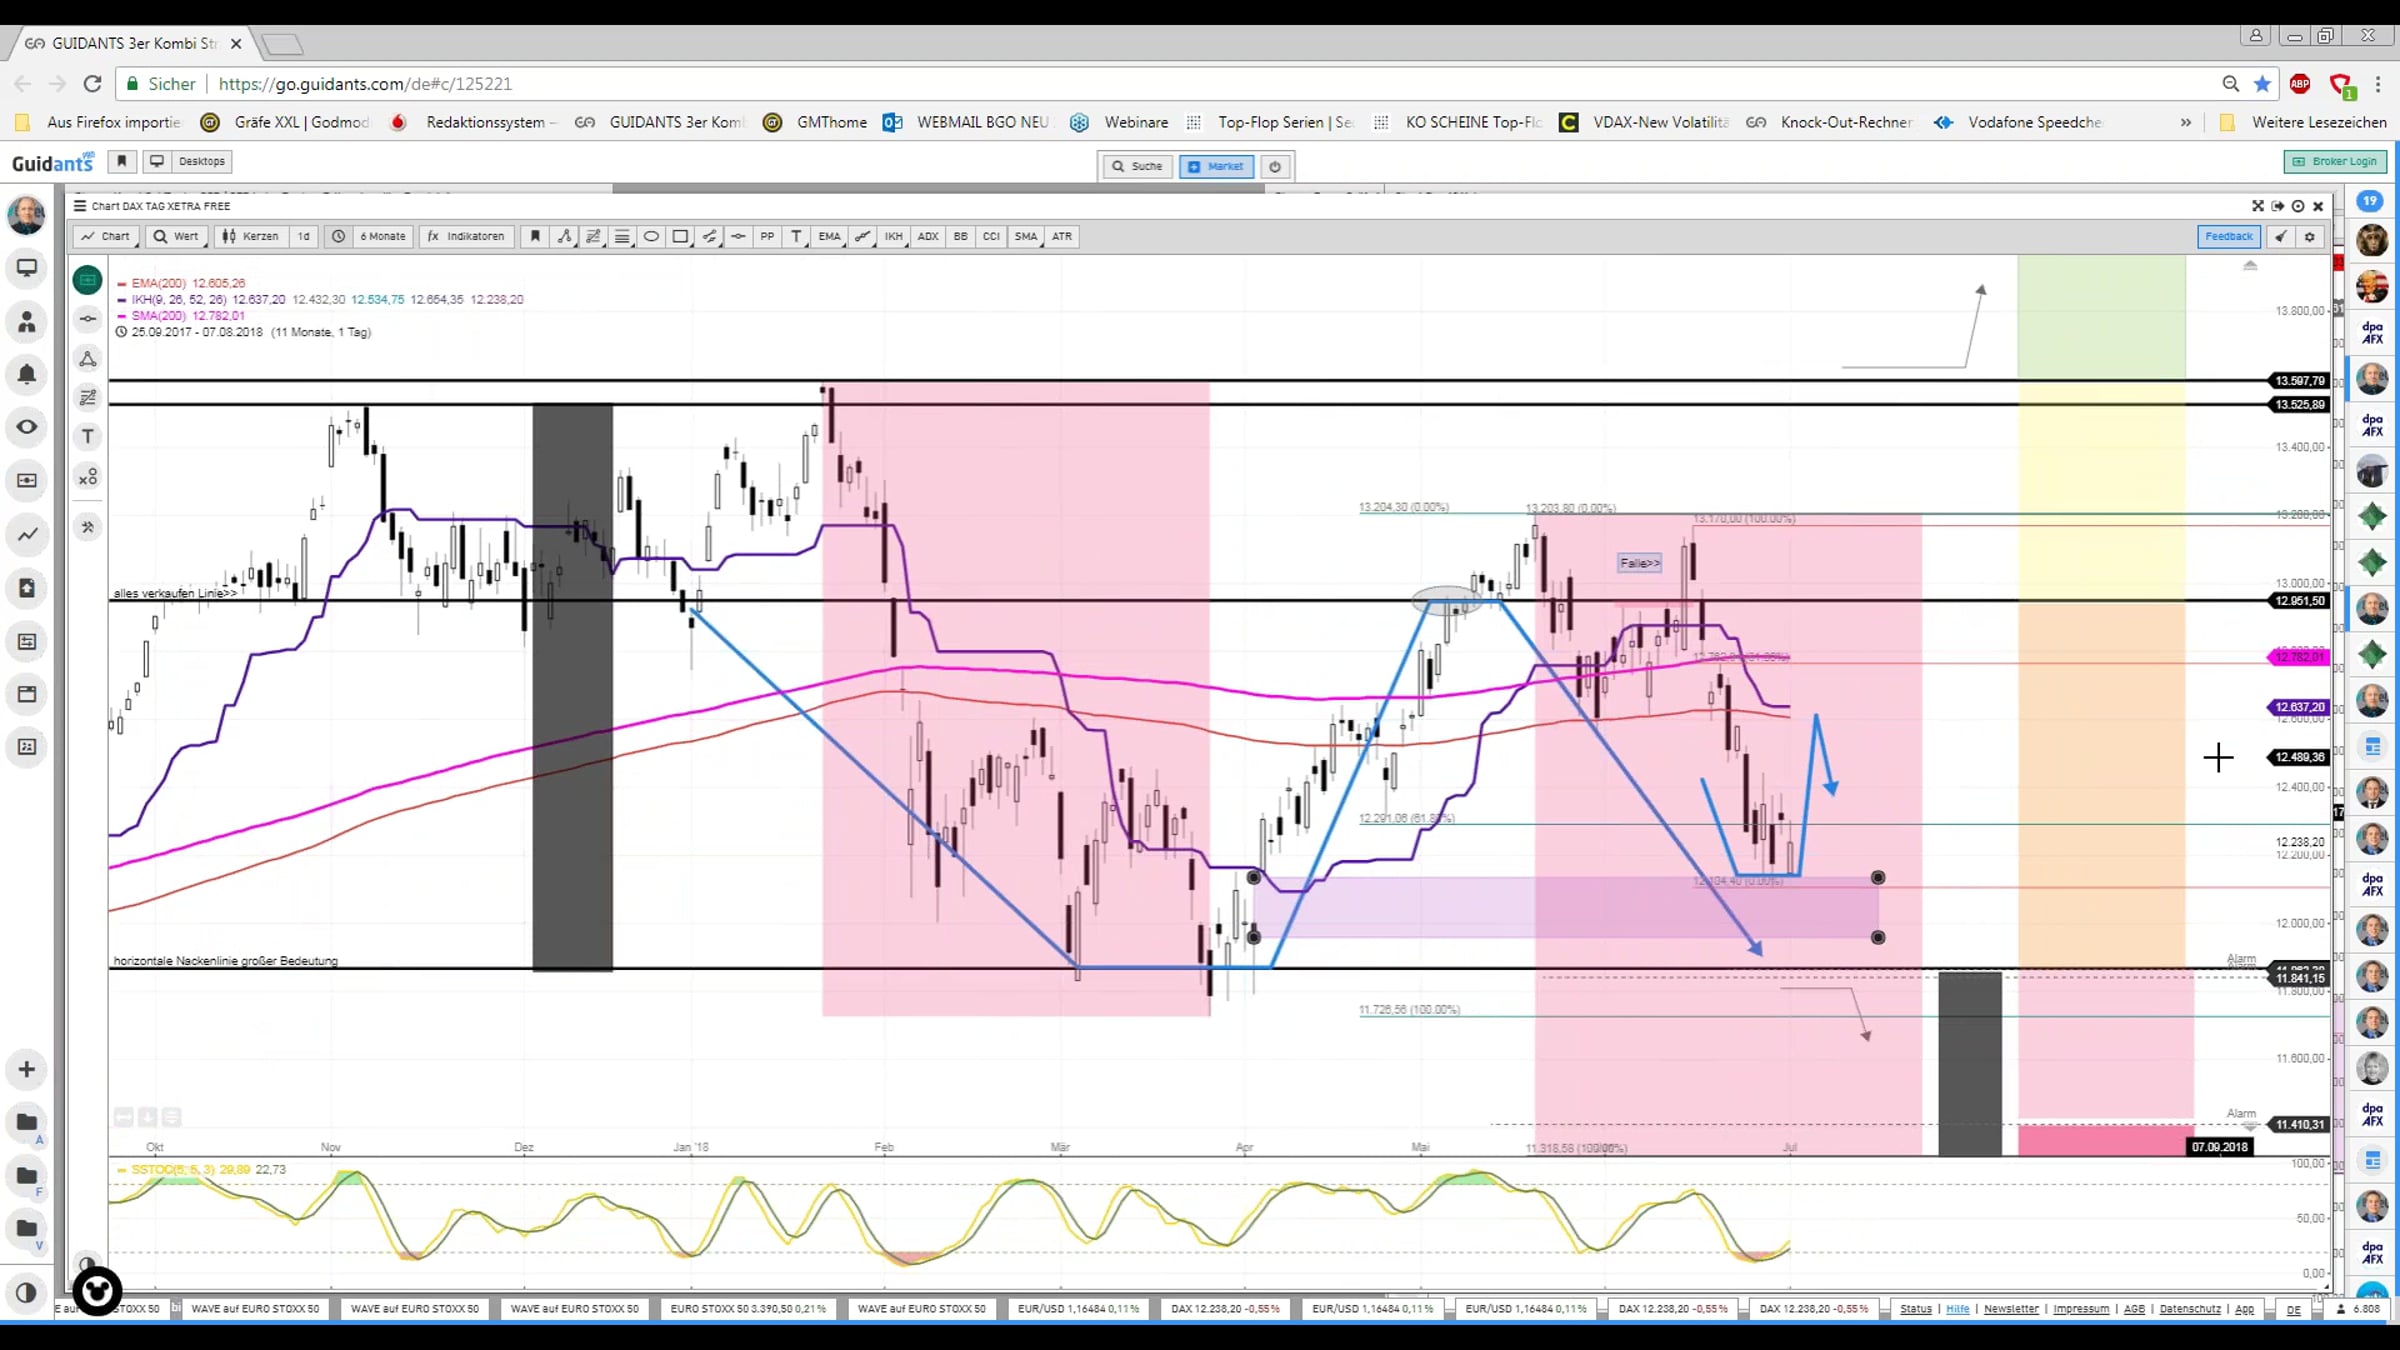This screenshot has width=2400, height=1350.
Task: Select the 1d interval button
Action: pyautogui.click(x=304, y=236)
